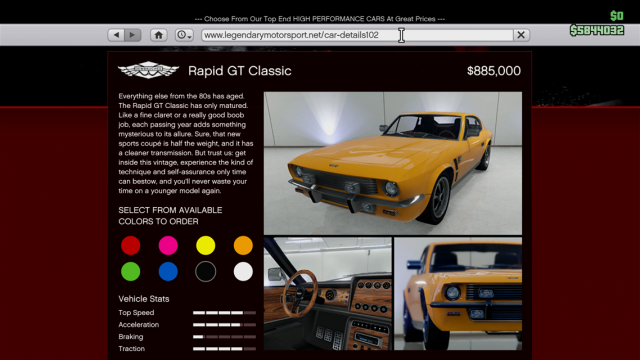Click the Top Speed stat bar
The width and height of the screenshot is (640, 360).
coord(224,313)
